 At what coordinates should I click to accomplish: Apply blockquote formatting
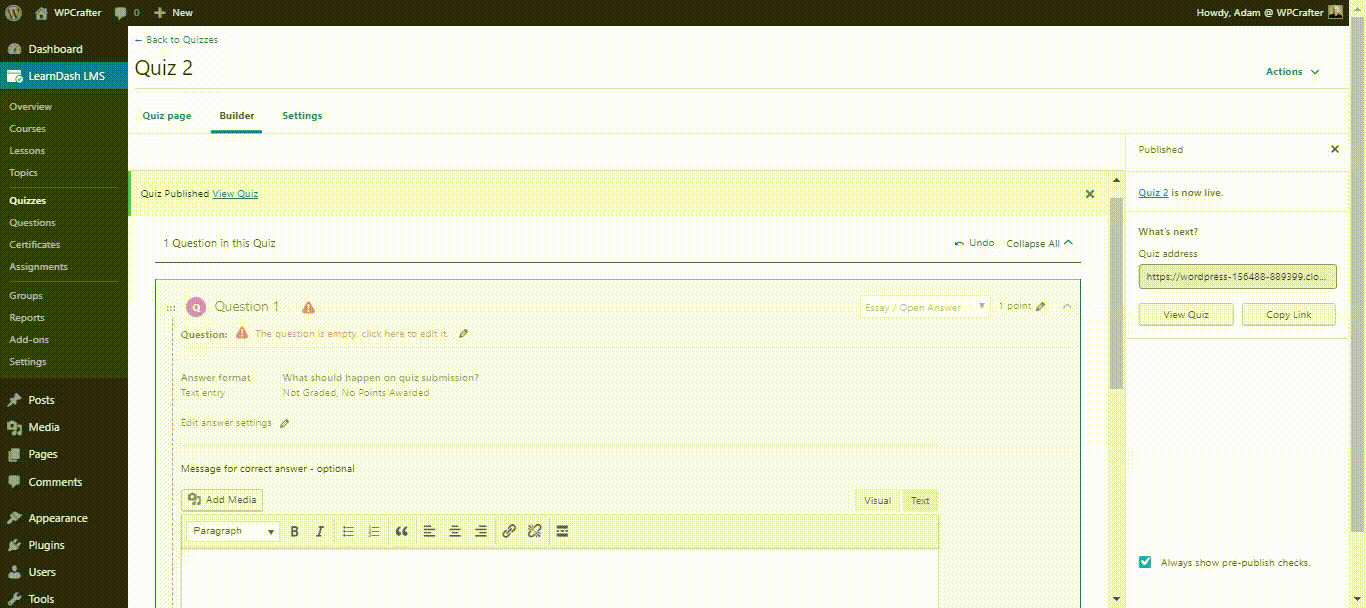pyautogui.click(x=401, y=532)
